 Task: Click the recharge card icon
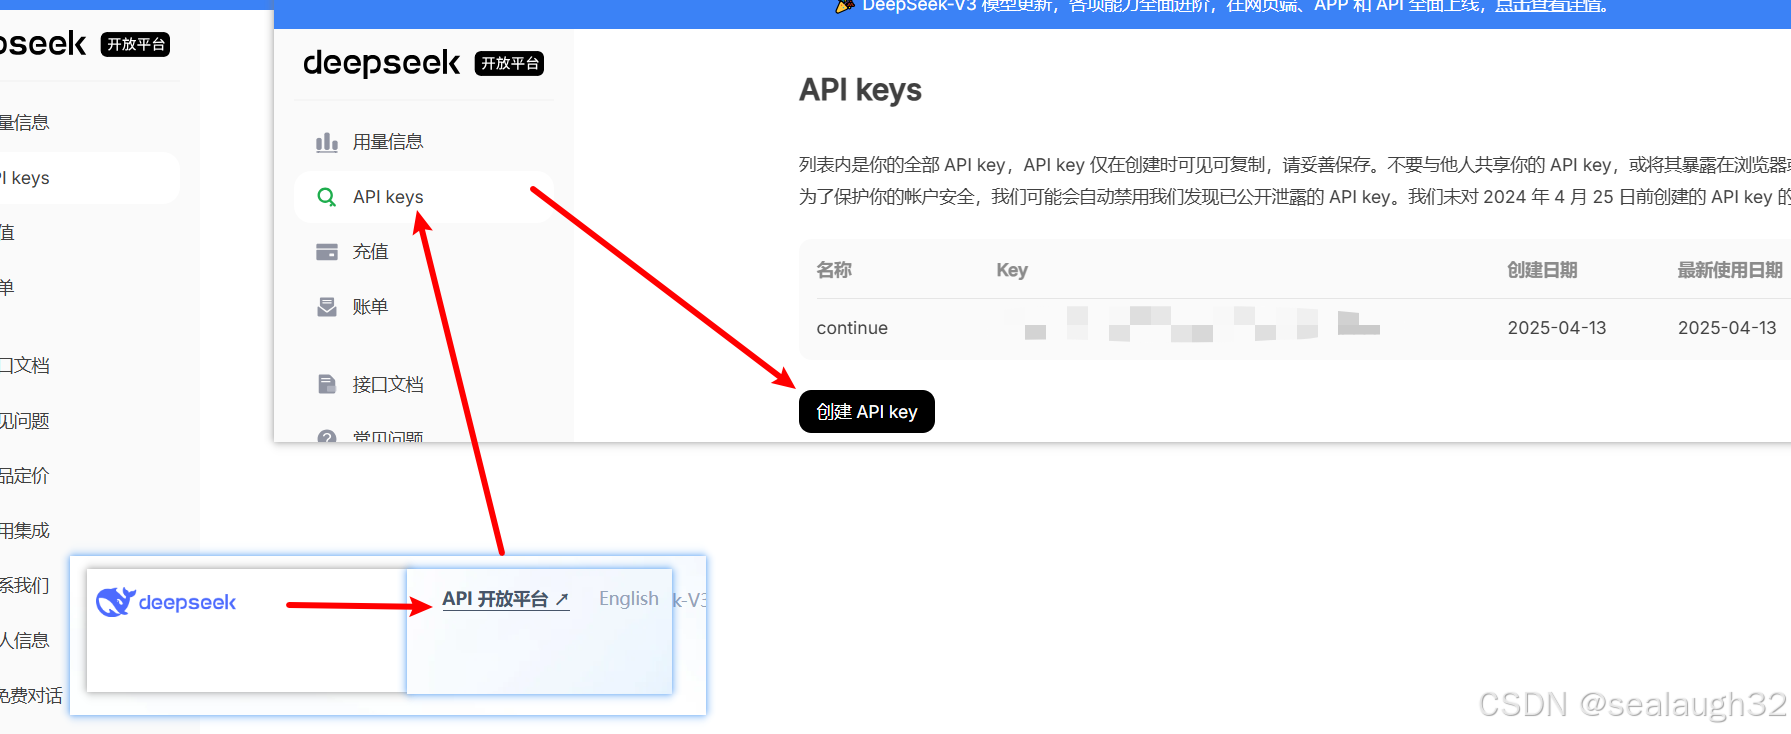pyautogui.click(x=327, y=252)
